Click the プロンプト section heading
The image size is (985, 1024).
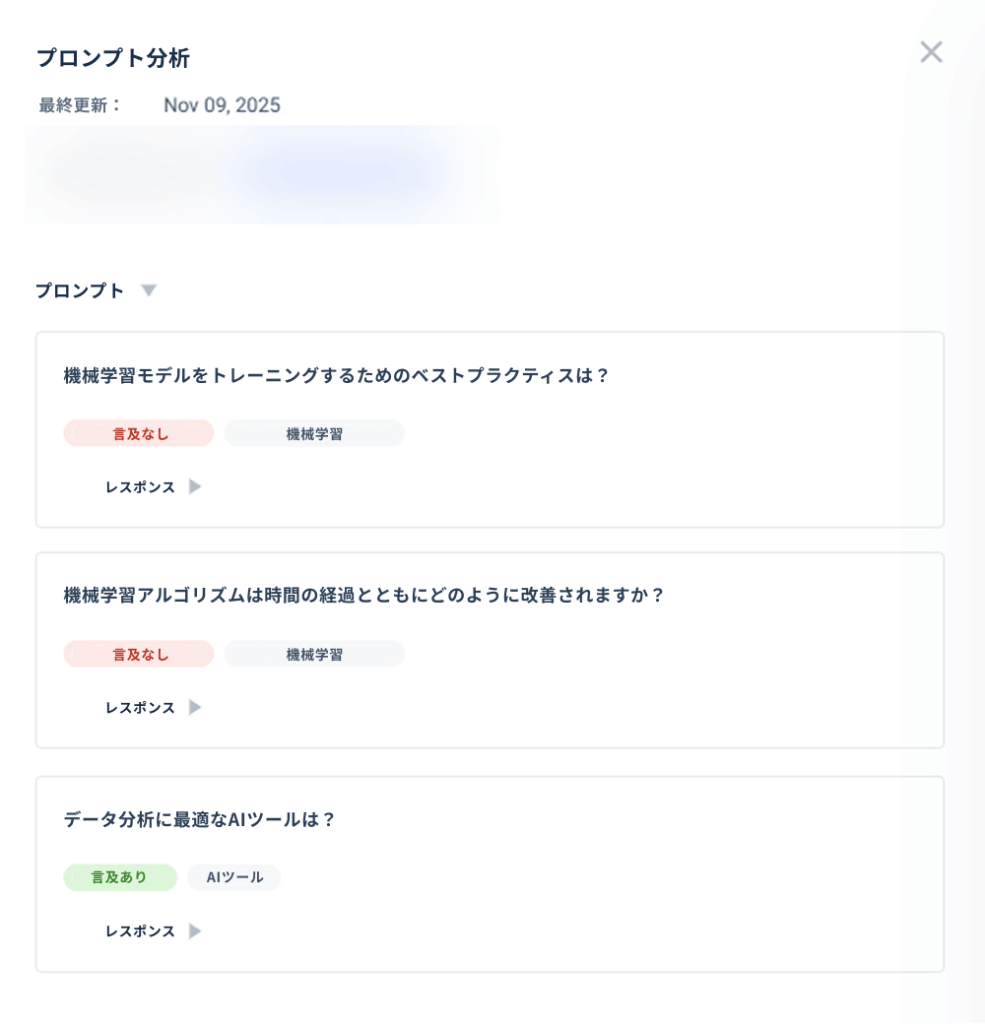[80, 291]
